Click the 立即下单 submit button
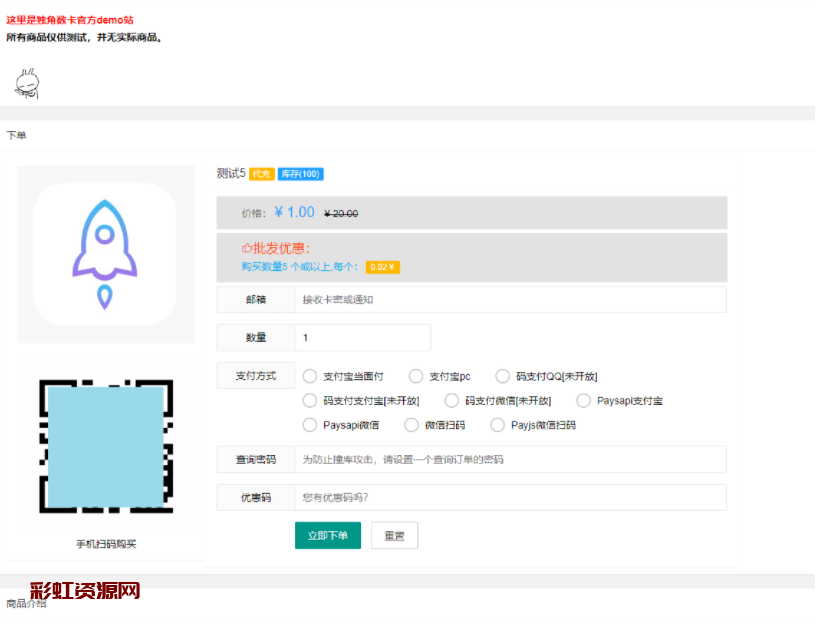The width and height of the screenshot is (830, 629). [x=327, y=536]
